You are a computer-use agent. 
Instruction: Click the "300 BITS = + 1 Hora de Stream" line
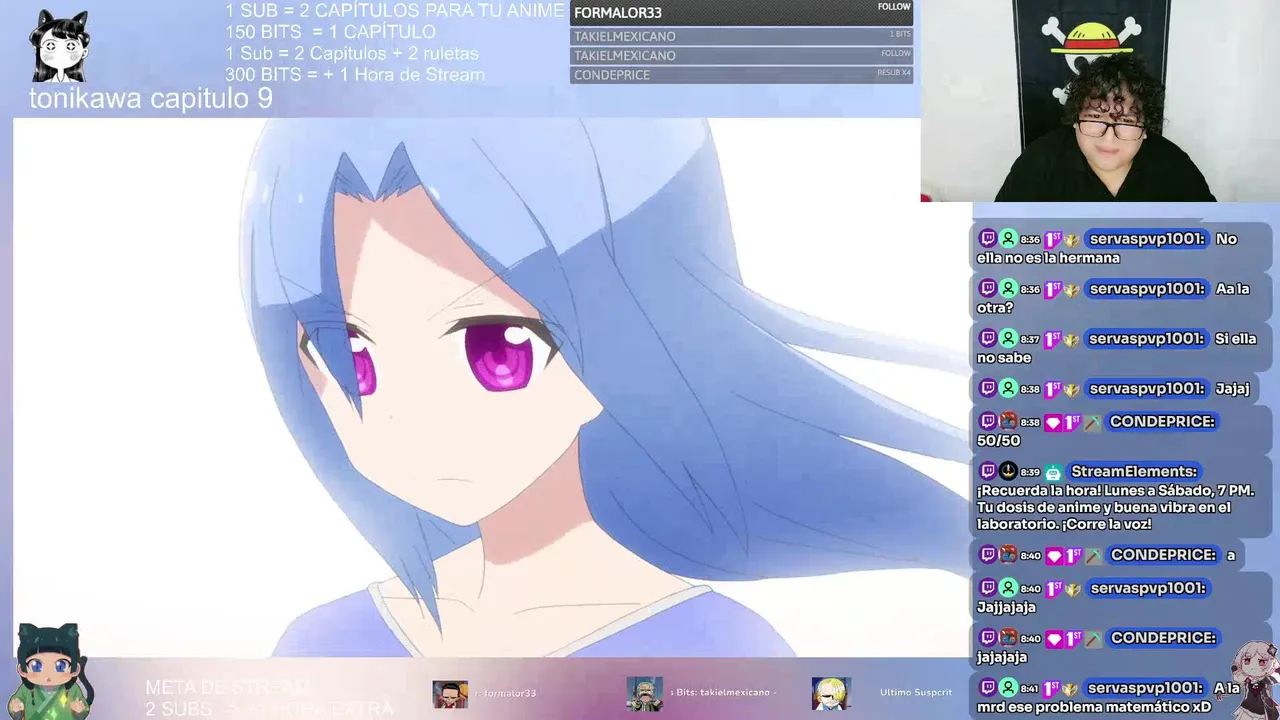click(x=355, y=74)
